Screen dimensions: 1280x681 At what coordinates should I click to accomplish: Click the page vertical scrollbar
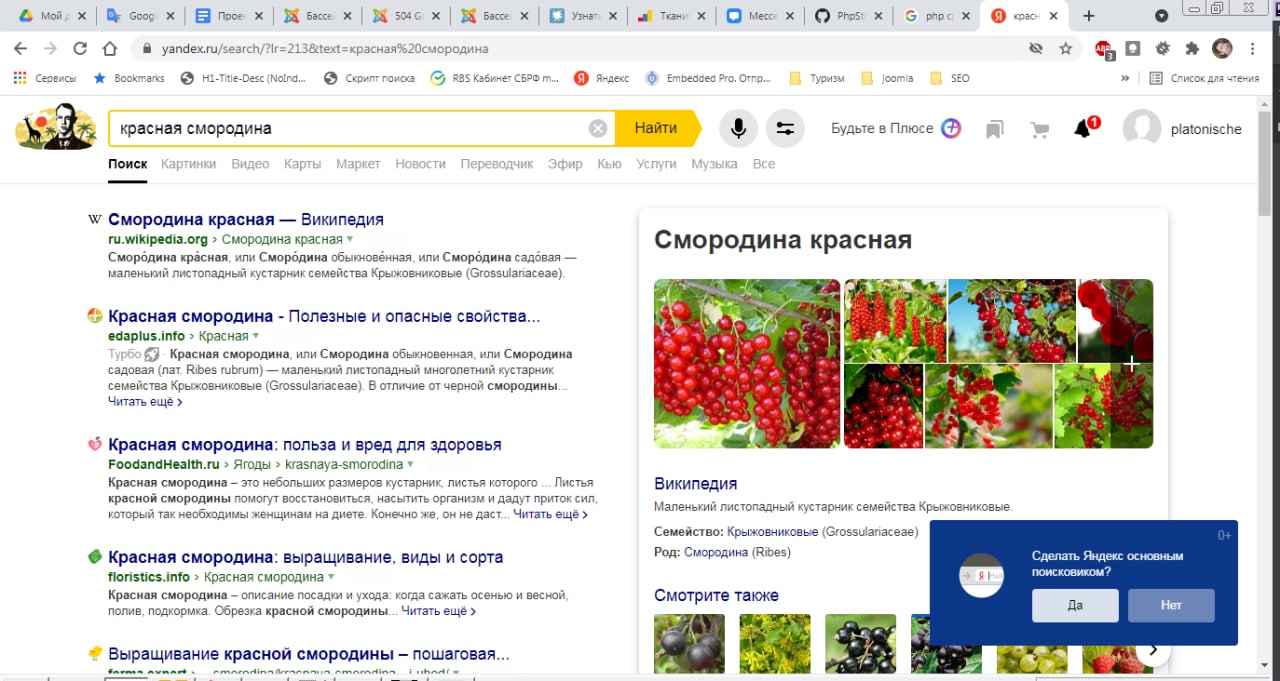tap(1265, 163)
